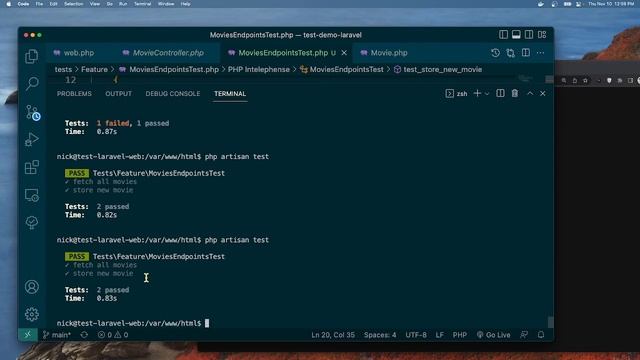
Task: Toggle Go Live server in the status bar
Action: coord(493,335)
